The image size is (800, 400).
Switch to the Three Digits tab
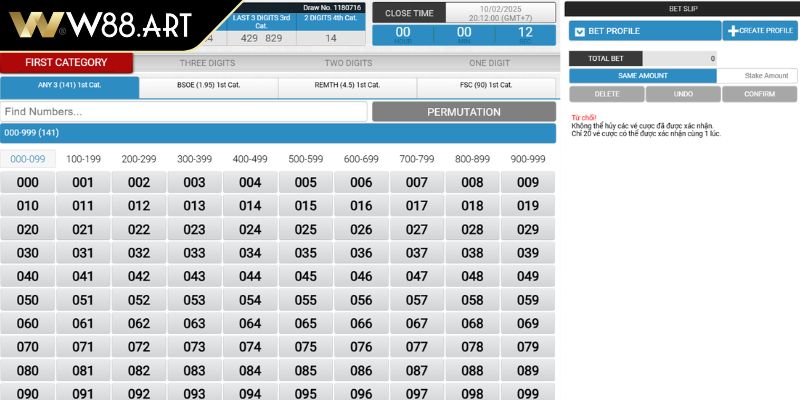[x=207, y=63]
